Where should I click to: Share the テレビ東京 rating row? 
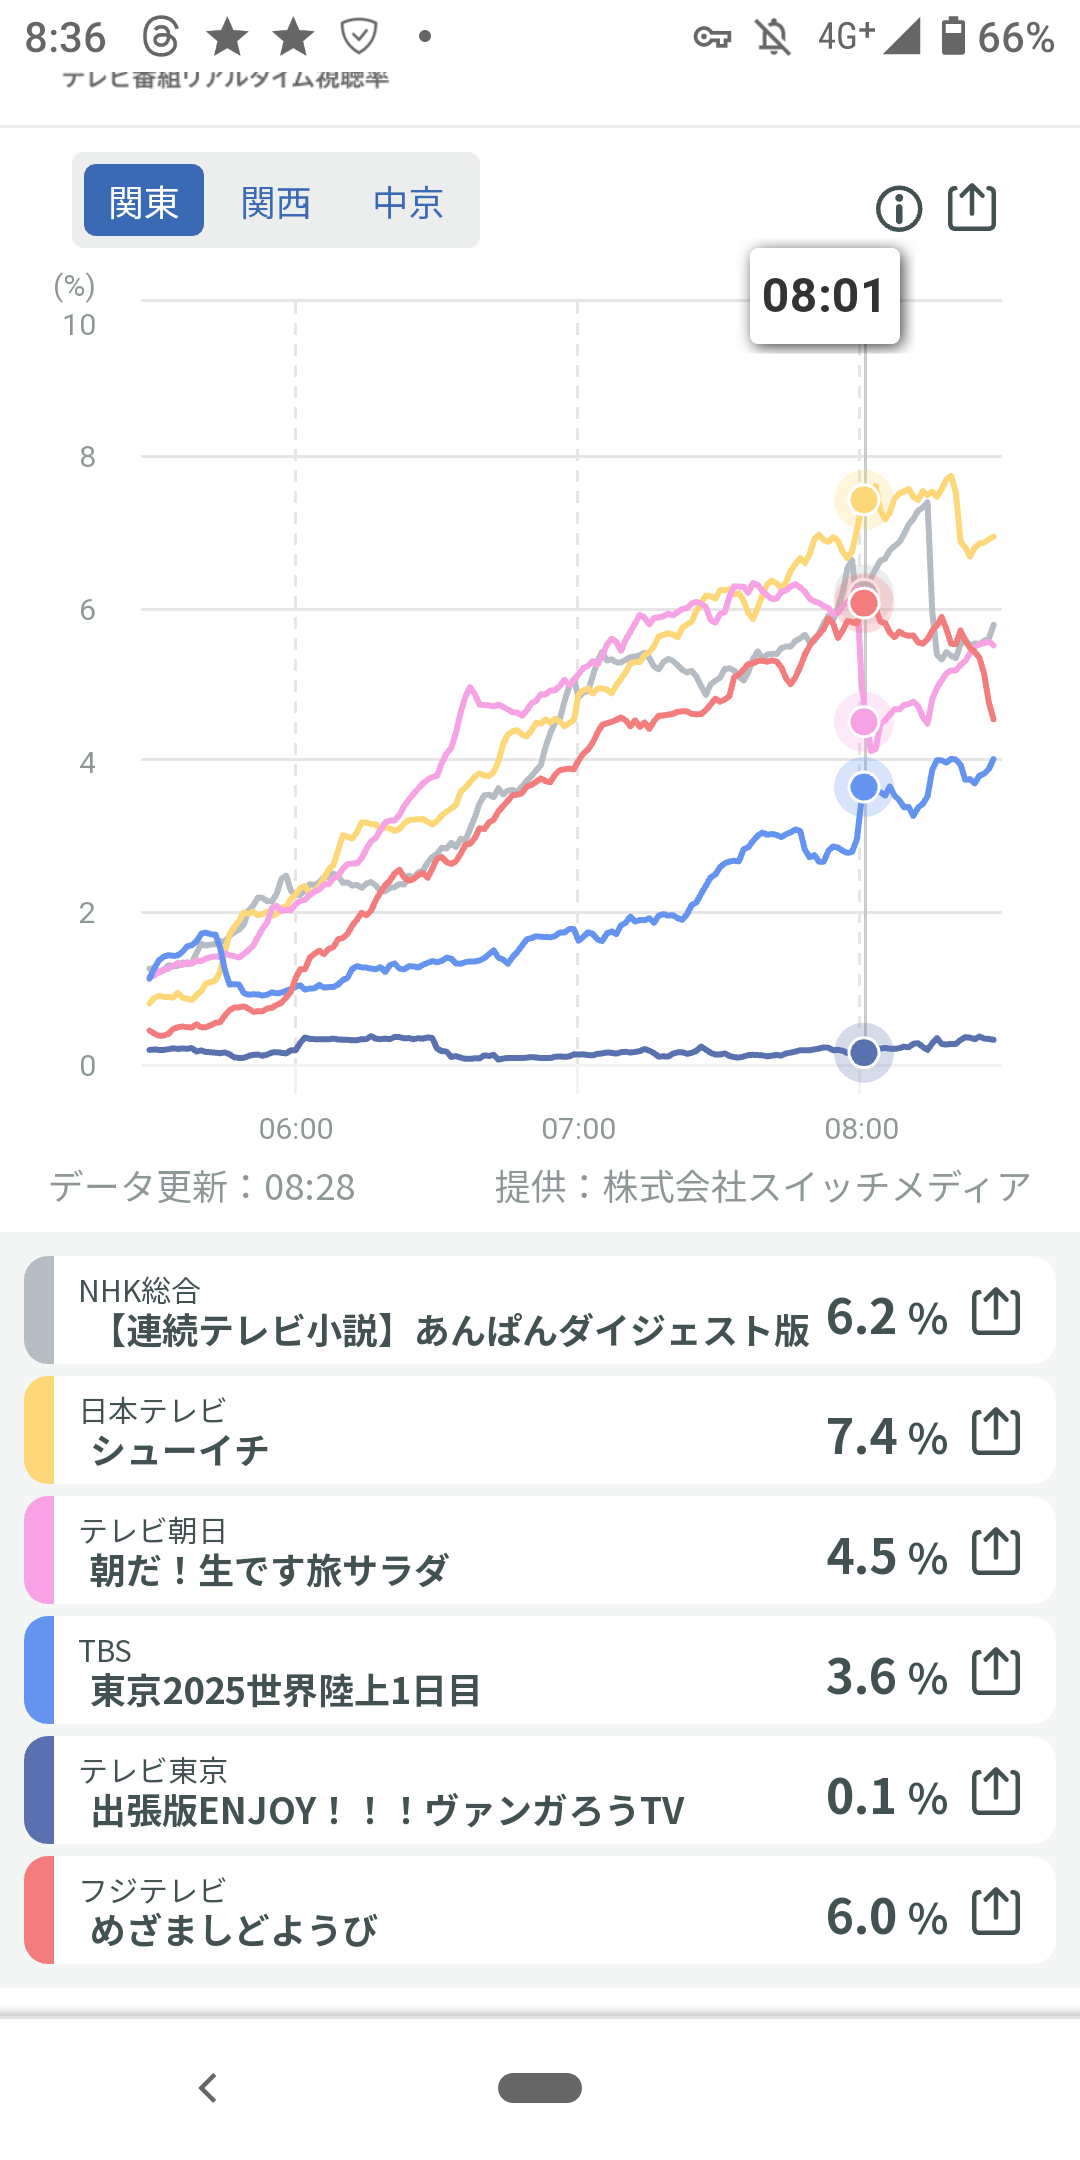click(996, 1791)
